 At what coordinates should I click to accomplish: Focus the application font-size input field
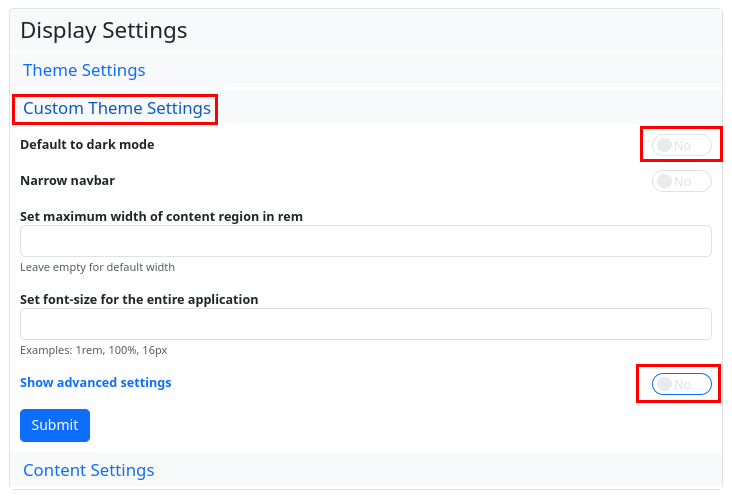(x=365, y=324)
